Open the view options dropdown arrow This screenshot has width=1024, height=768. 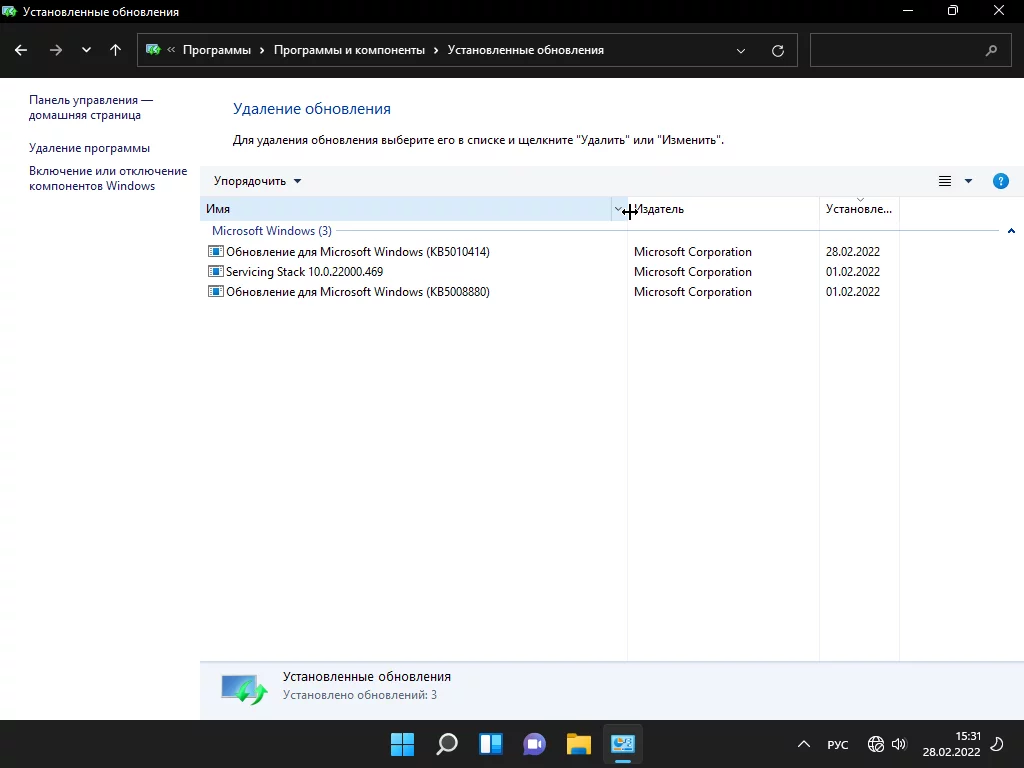[x=968, y=181]
